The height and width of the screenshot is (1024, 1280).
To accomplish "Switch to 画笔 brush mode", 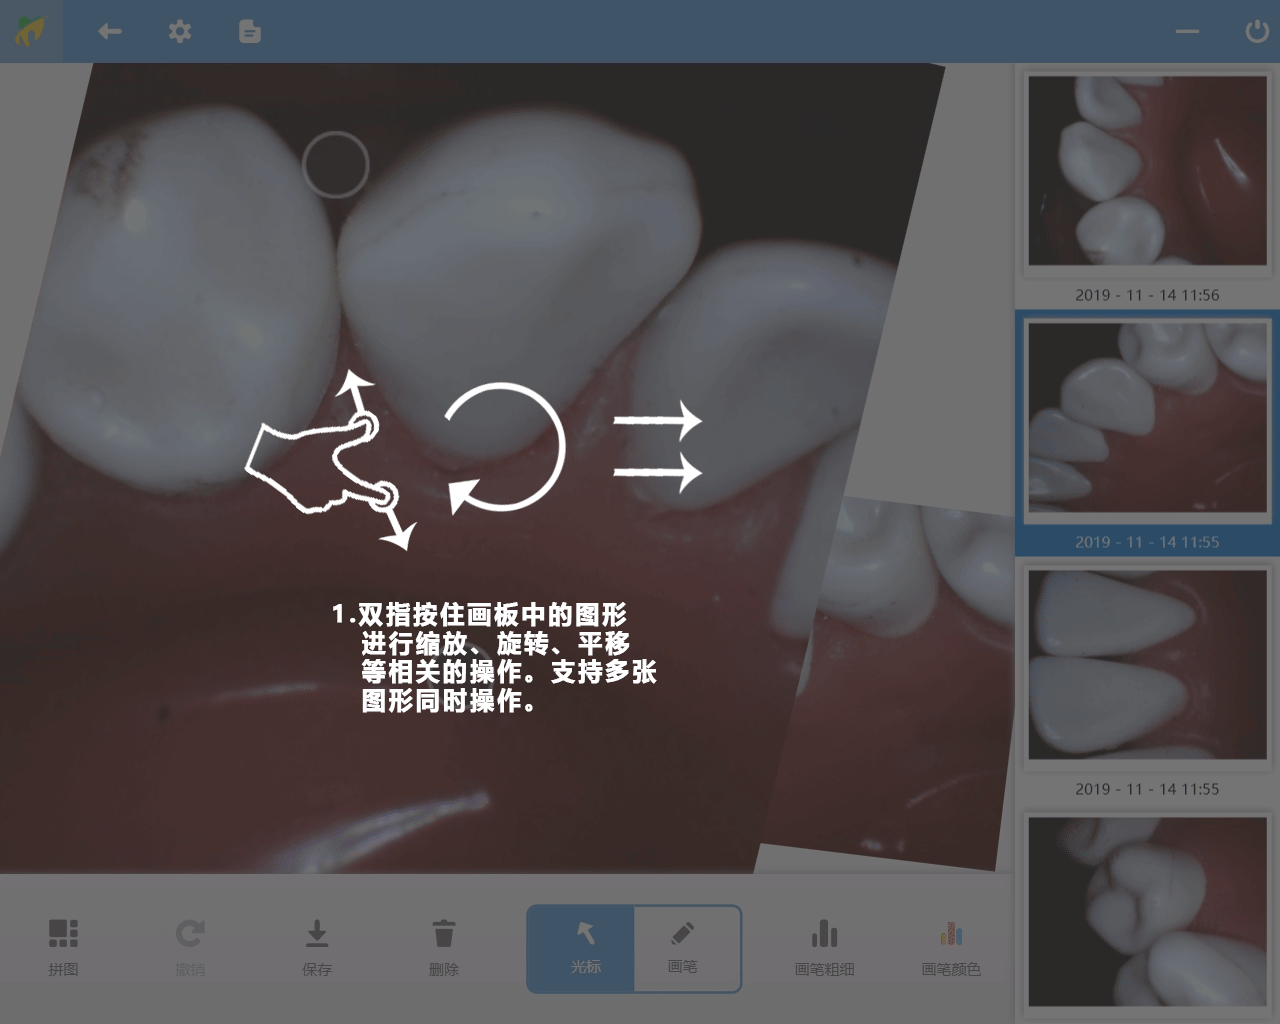I will click(x=683, y=947).
